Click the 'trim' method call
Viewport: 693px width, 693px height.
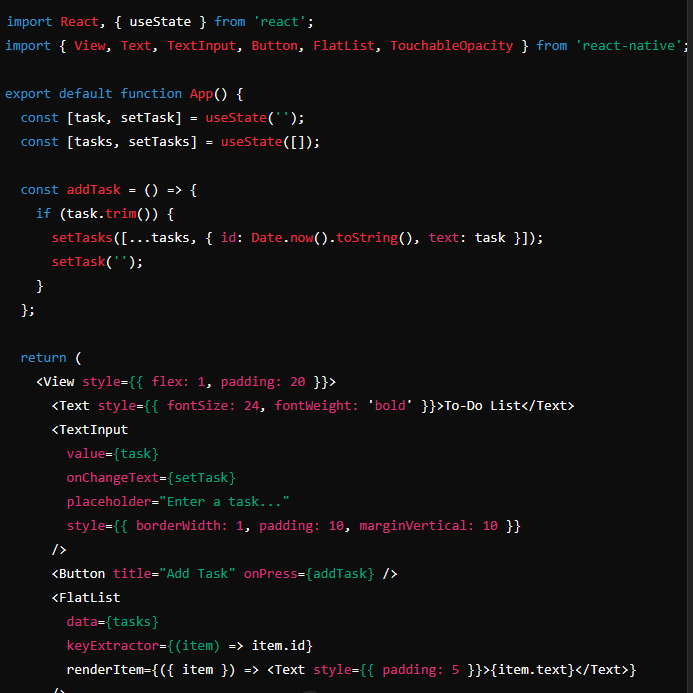121,213
